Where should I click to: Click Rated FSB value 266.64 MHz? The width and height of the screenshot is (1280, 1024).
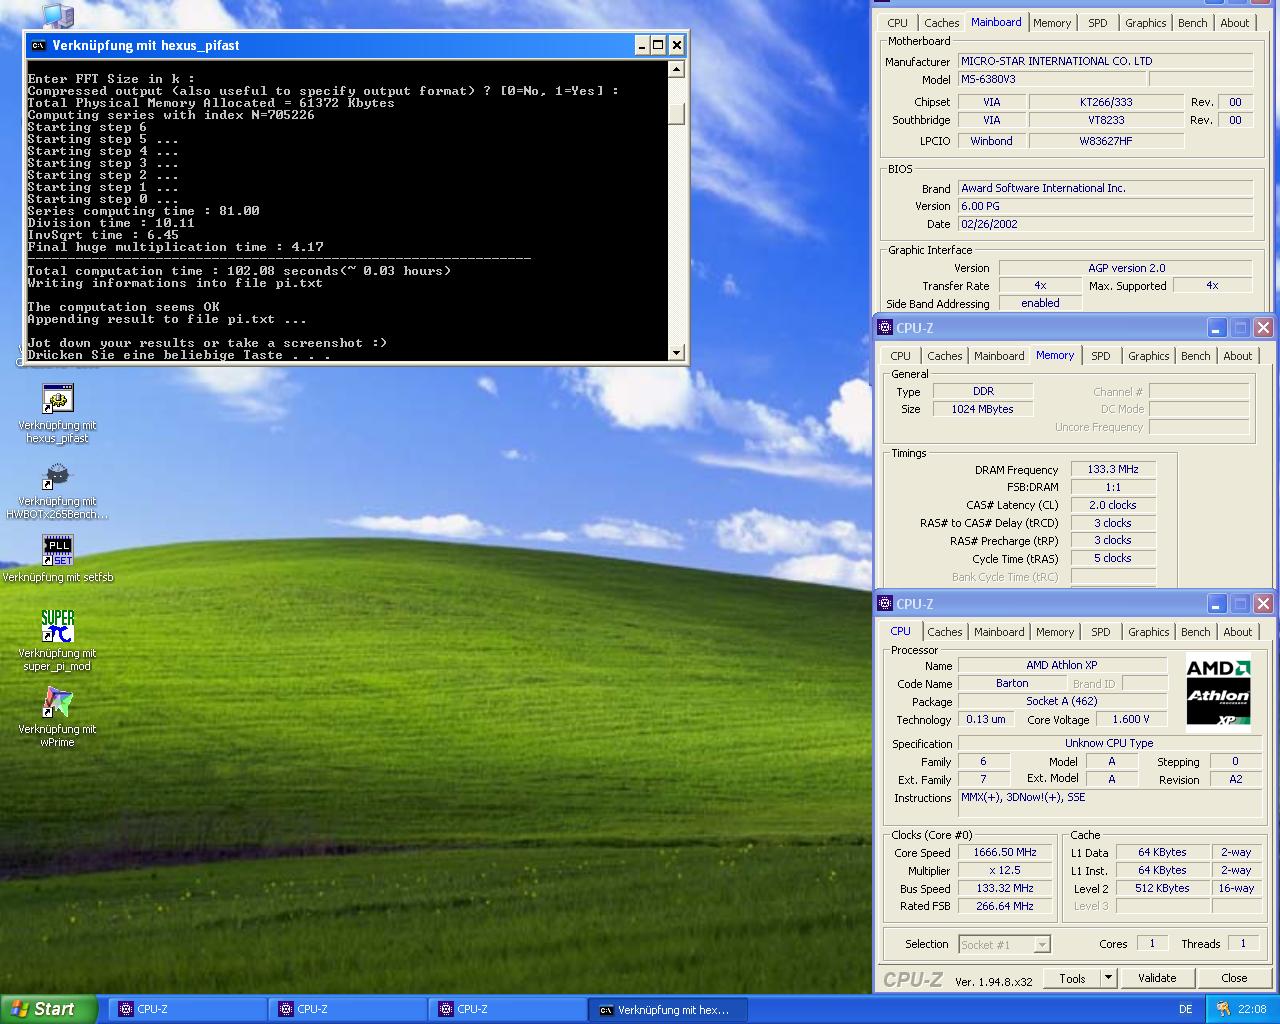tap(1005, 906)
